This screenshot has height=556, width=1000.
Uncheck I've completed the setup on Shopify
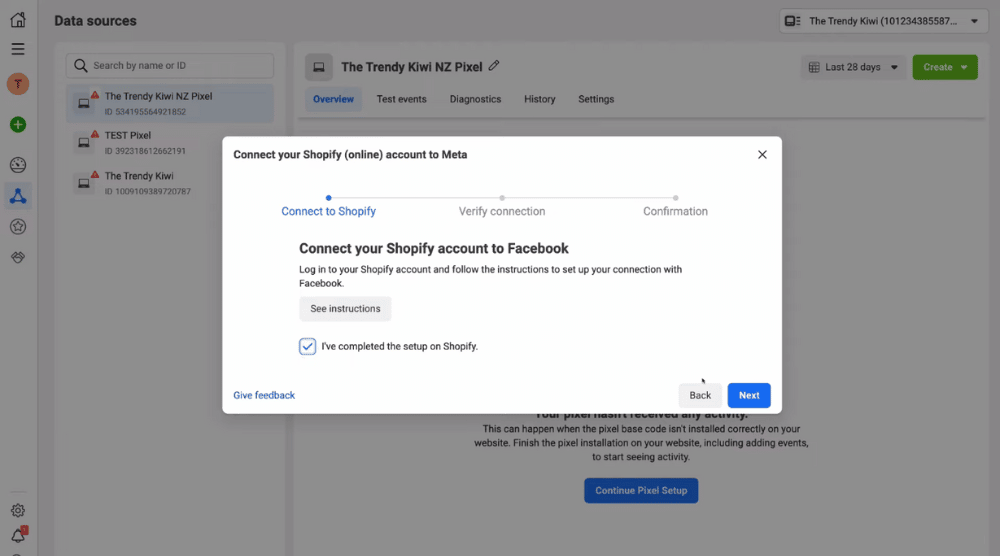307,346
